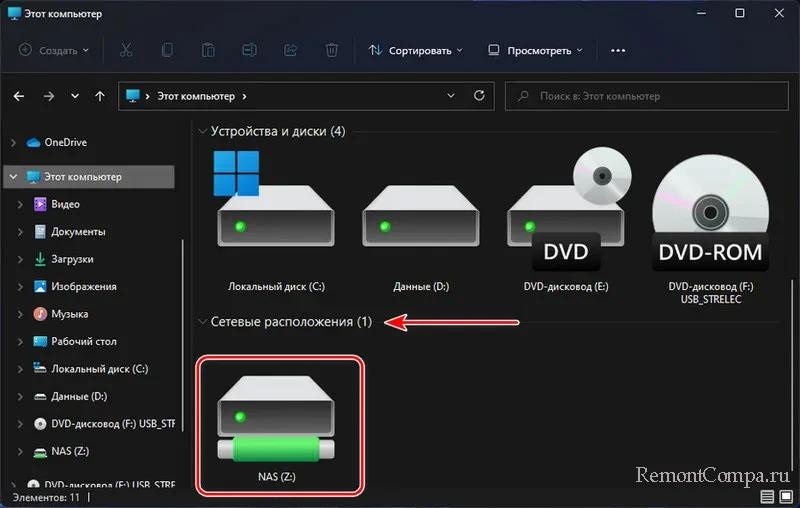Click the Copy icon in toolbar
Image resolution: width=800 pixels, height=508 pixels.
pyautogui.click(x=167, y=50)
